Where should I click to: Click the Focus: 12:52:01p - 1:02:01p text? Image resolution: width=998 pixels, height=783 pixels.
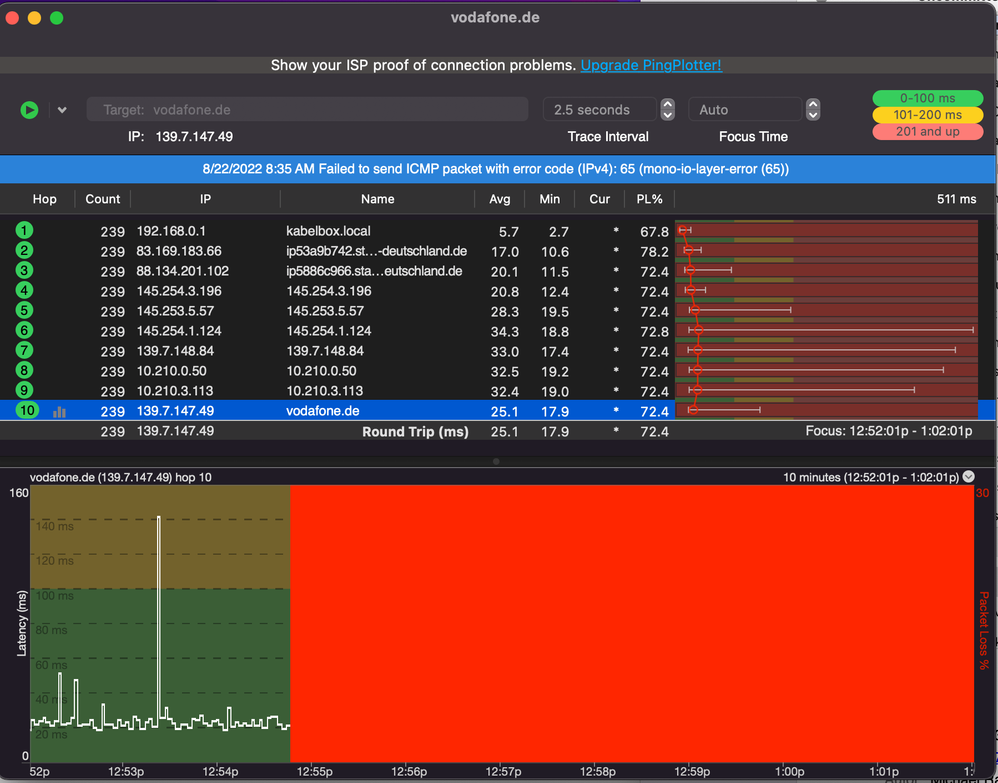[x=889, y=431]
